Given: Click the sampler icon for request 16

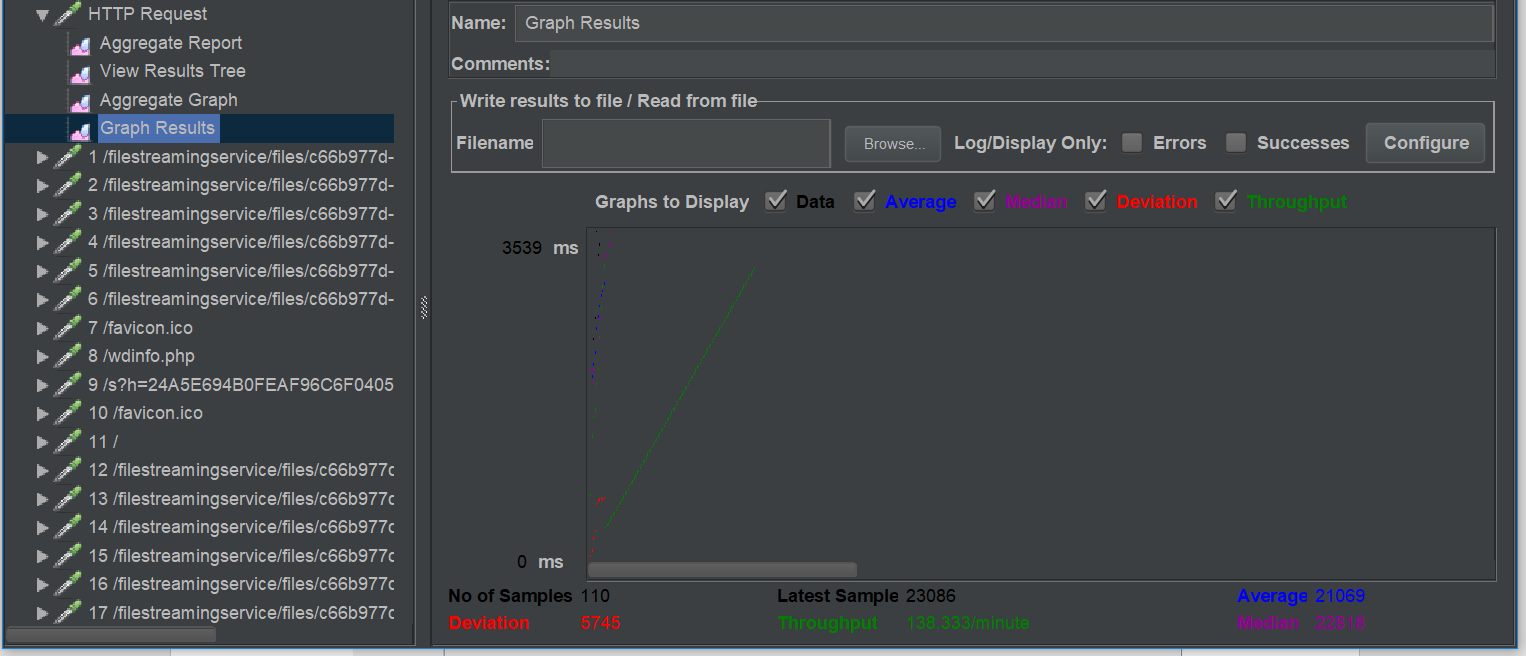Looking at the screenshot, I should click(68, 584).
